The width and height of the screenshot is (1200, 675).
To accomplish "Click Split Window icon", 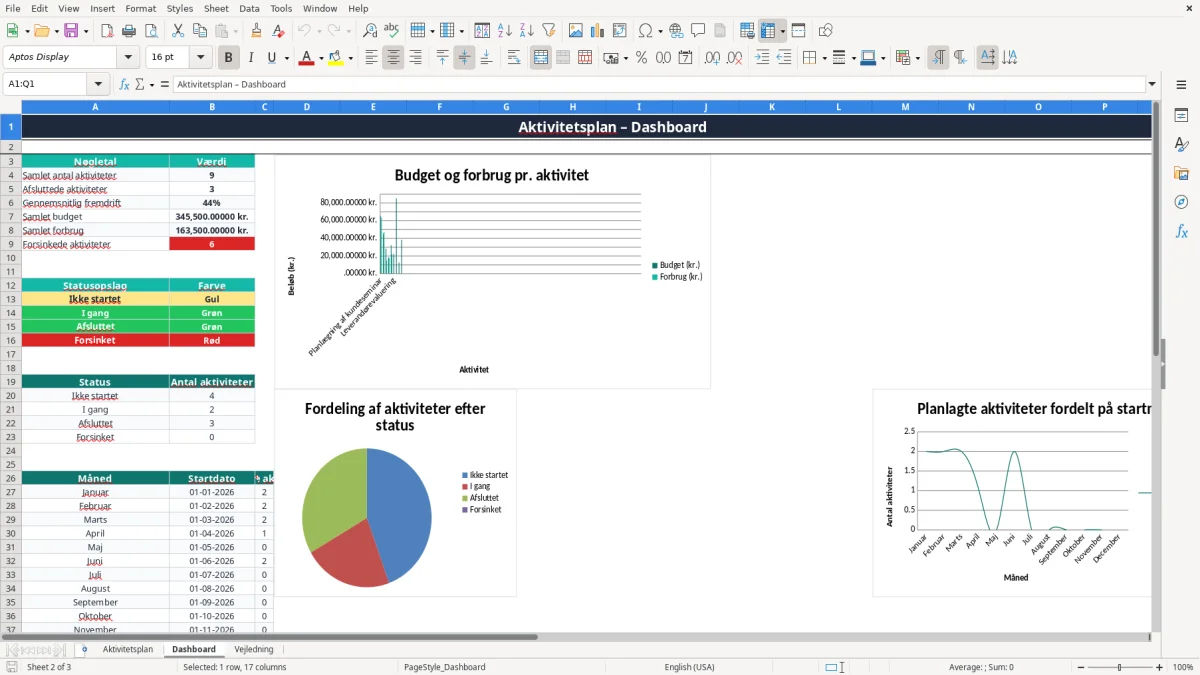I will pyautogui.click(x=799, y=31).
